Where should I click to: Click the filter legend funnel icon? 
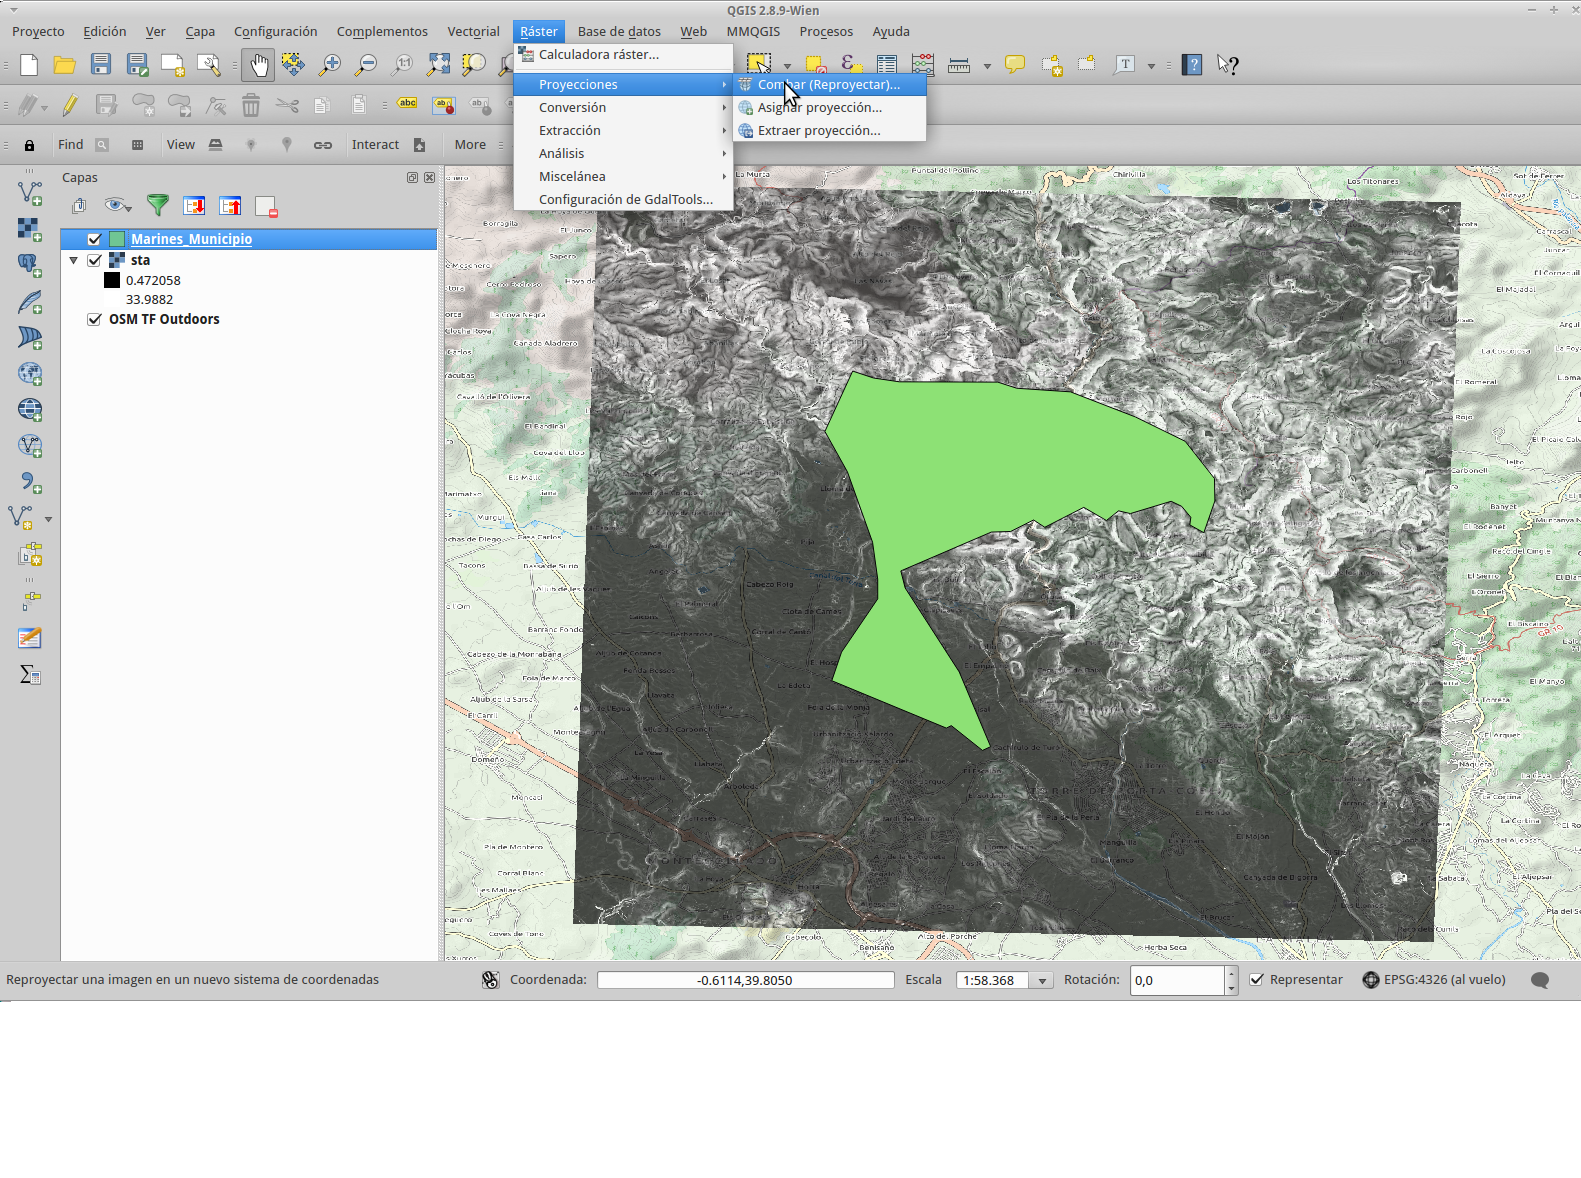[x=157, y=206]
